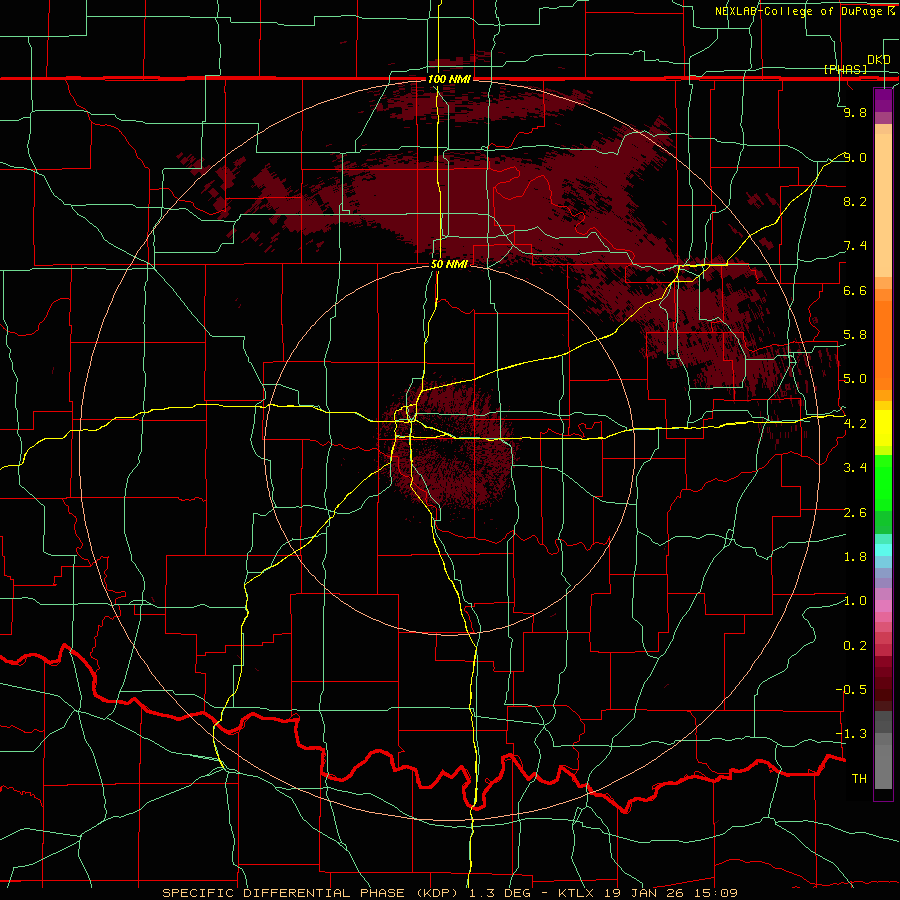Viewport: 900px width, 900px height.
Task: Pick the bright green band of the color scale
Action: [x=883, y=483]
